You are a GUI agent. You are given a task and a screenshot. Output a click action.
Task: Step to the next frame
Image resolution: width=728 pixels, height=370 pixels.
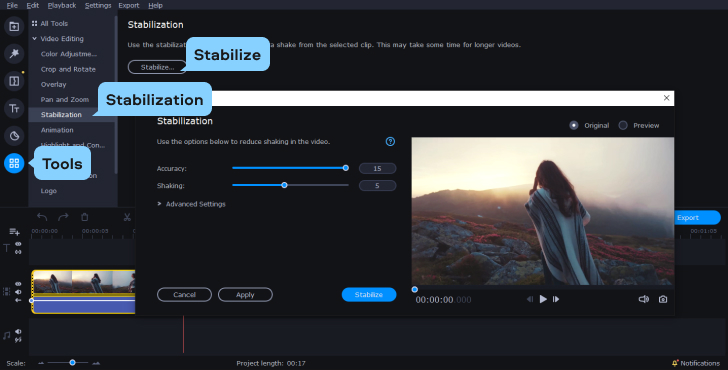[x=556, y=299]
